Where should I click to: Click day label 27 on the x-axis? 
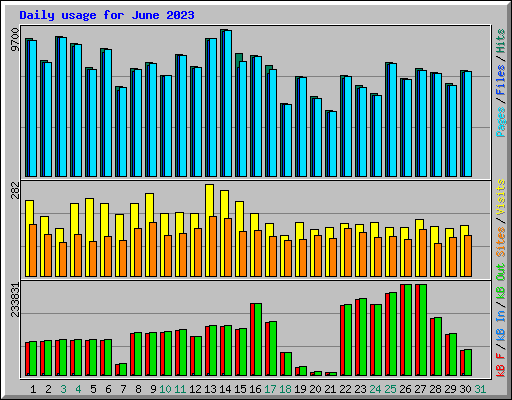pyautogui.click(x=420, y=389)
